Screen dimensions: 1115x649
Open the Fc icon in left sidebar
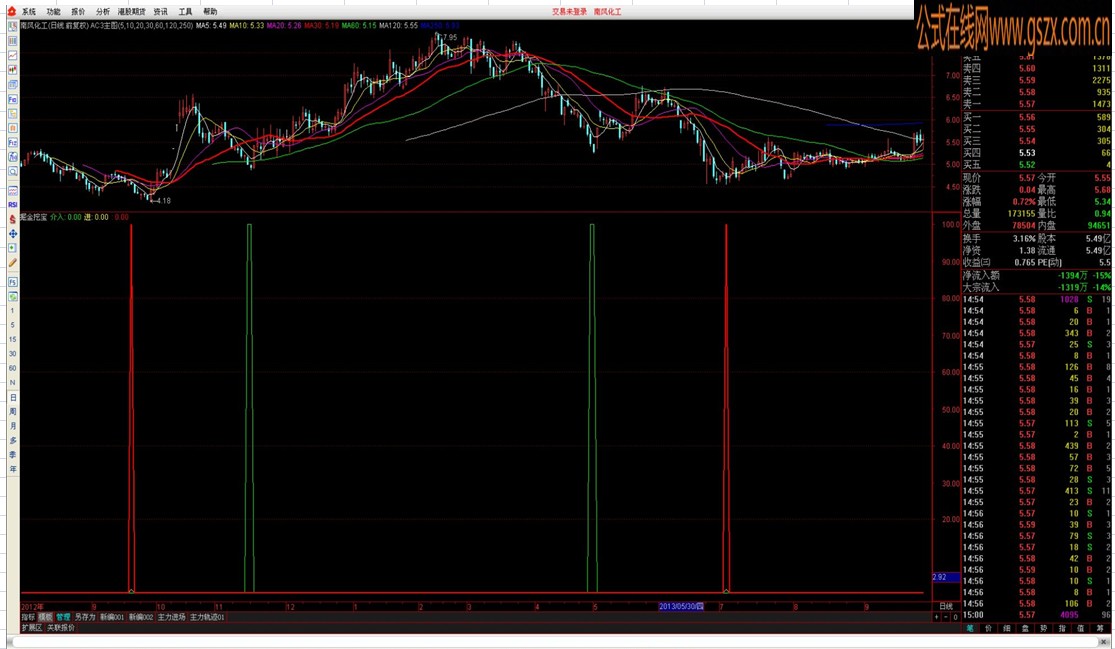13,99
